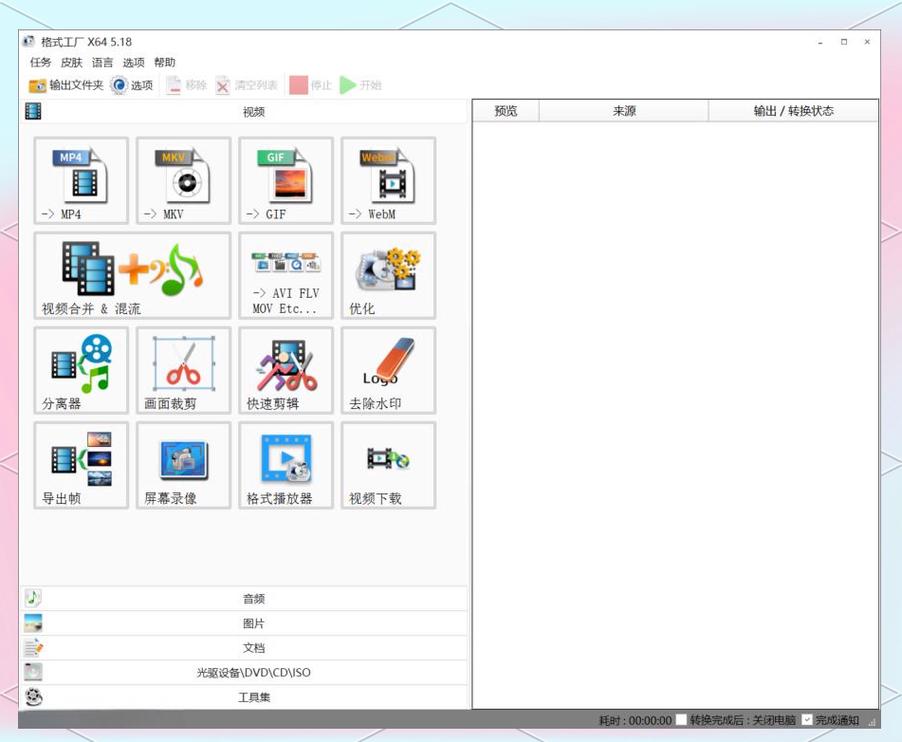This screenshot has height=742, width=902.
Task: Launch the 去除水印 watermark remover
Action: 388,370
